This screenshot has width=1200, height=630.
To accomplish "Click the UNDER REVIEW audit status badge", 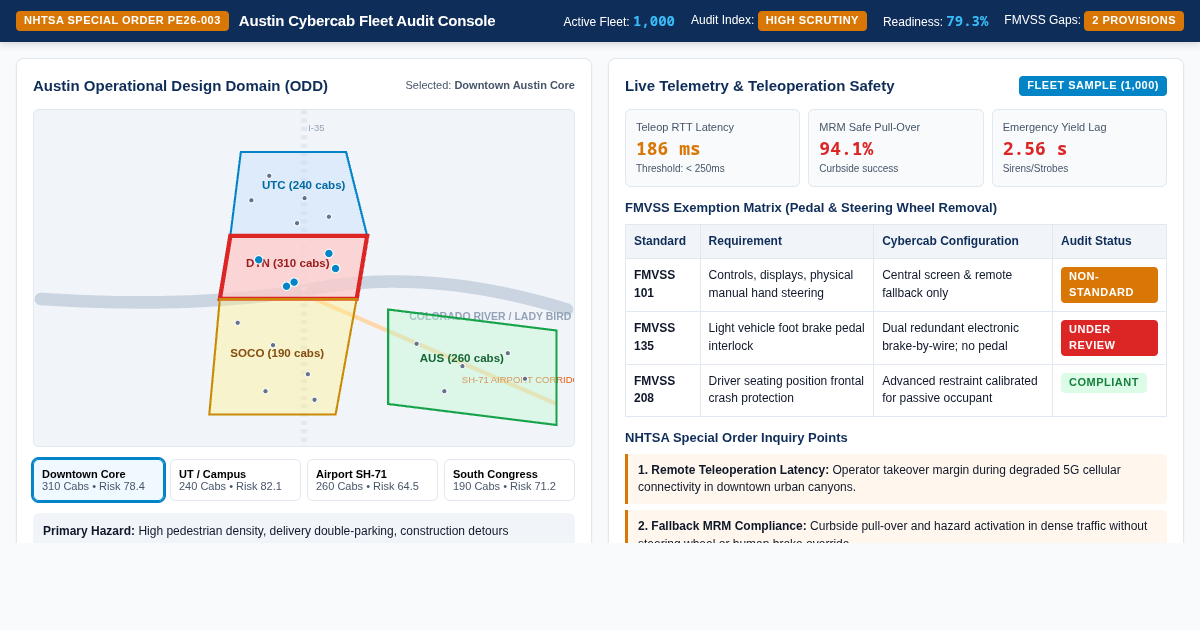I will pyautogui.click(x=1109, y=338).
